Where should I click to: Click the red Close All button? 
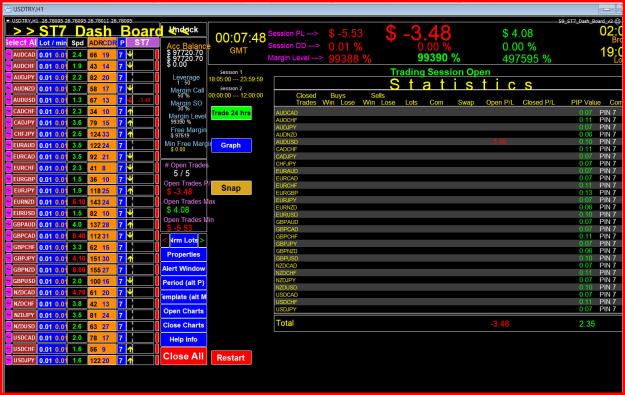click(x=184, y=356)
